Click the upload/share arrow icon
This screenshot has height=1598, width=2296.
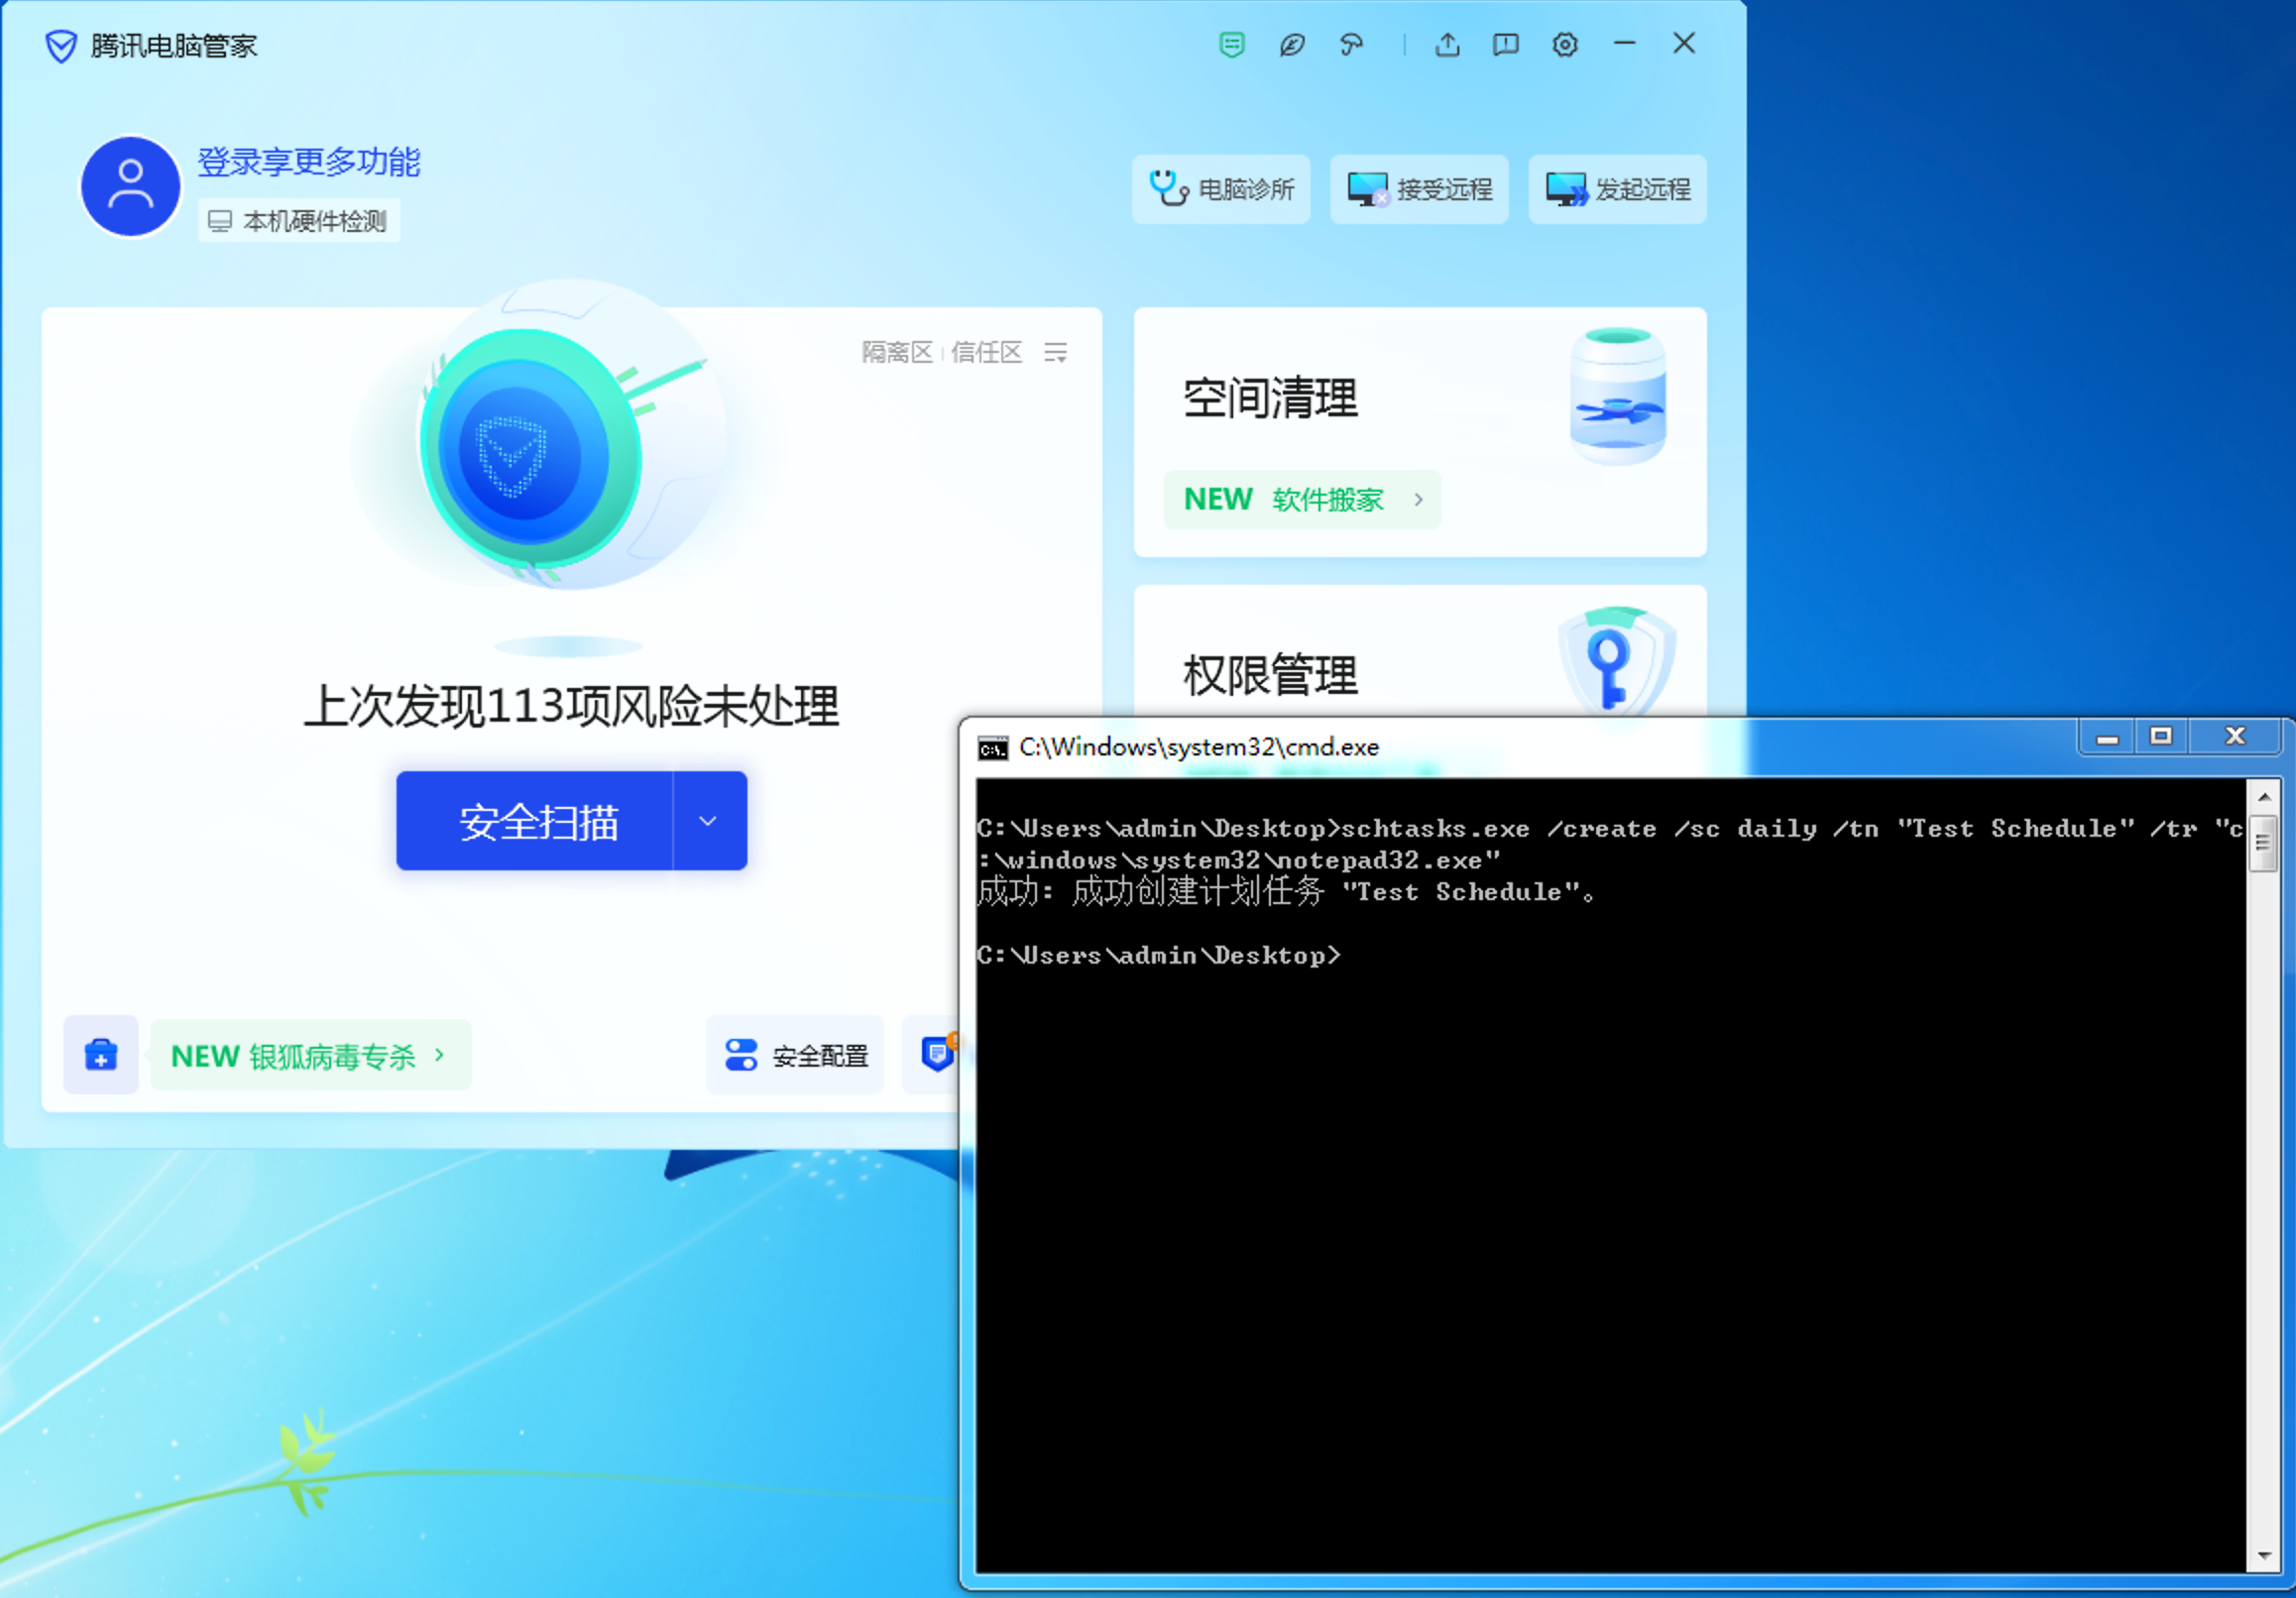pyautogui.click(x=1447, y=44)
